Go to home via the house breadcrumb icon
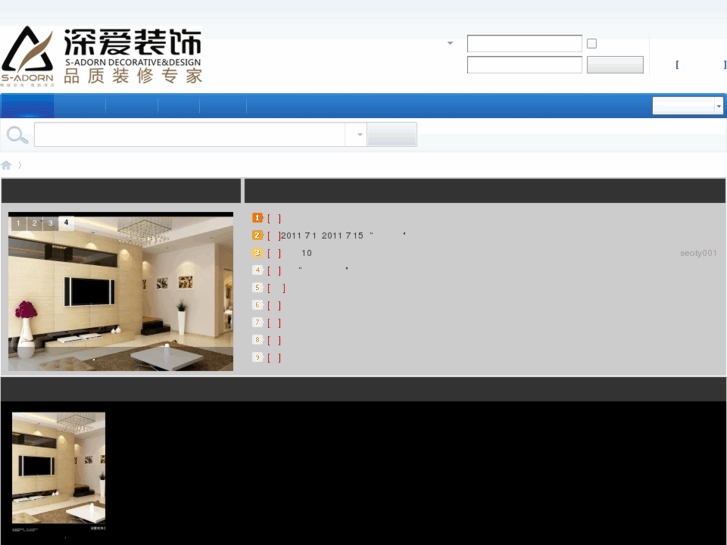727x545 pixels. point(6,165)
